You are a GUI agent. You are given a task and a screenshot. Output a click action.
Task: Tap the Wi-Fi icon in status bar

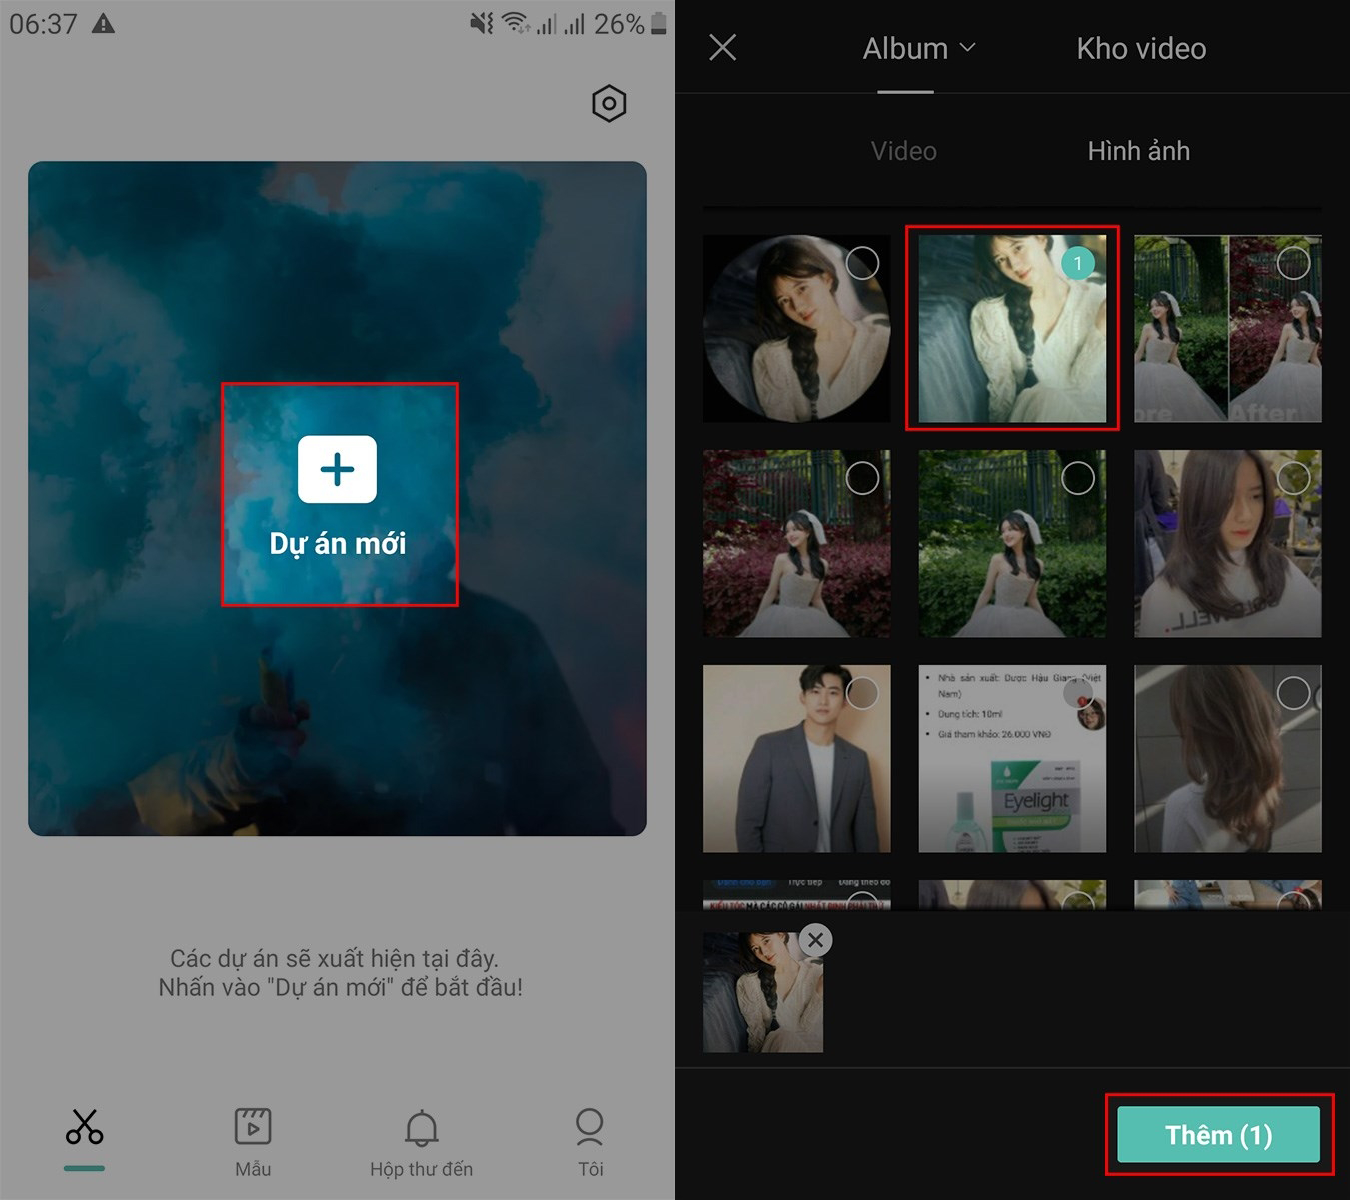click(x=515, y=23)
